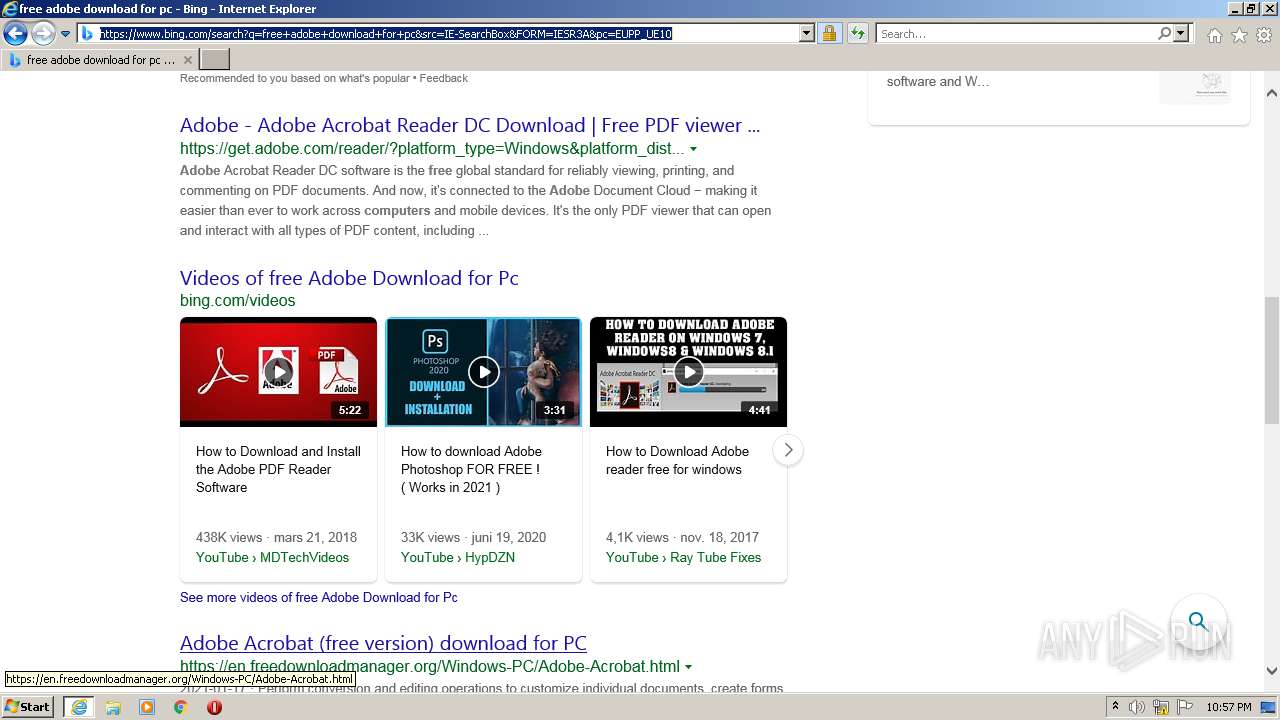This screenshot has height=720, width=1280.
Task: Open a new blank tab
Action: point(215,60)
